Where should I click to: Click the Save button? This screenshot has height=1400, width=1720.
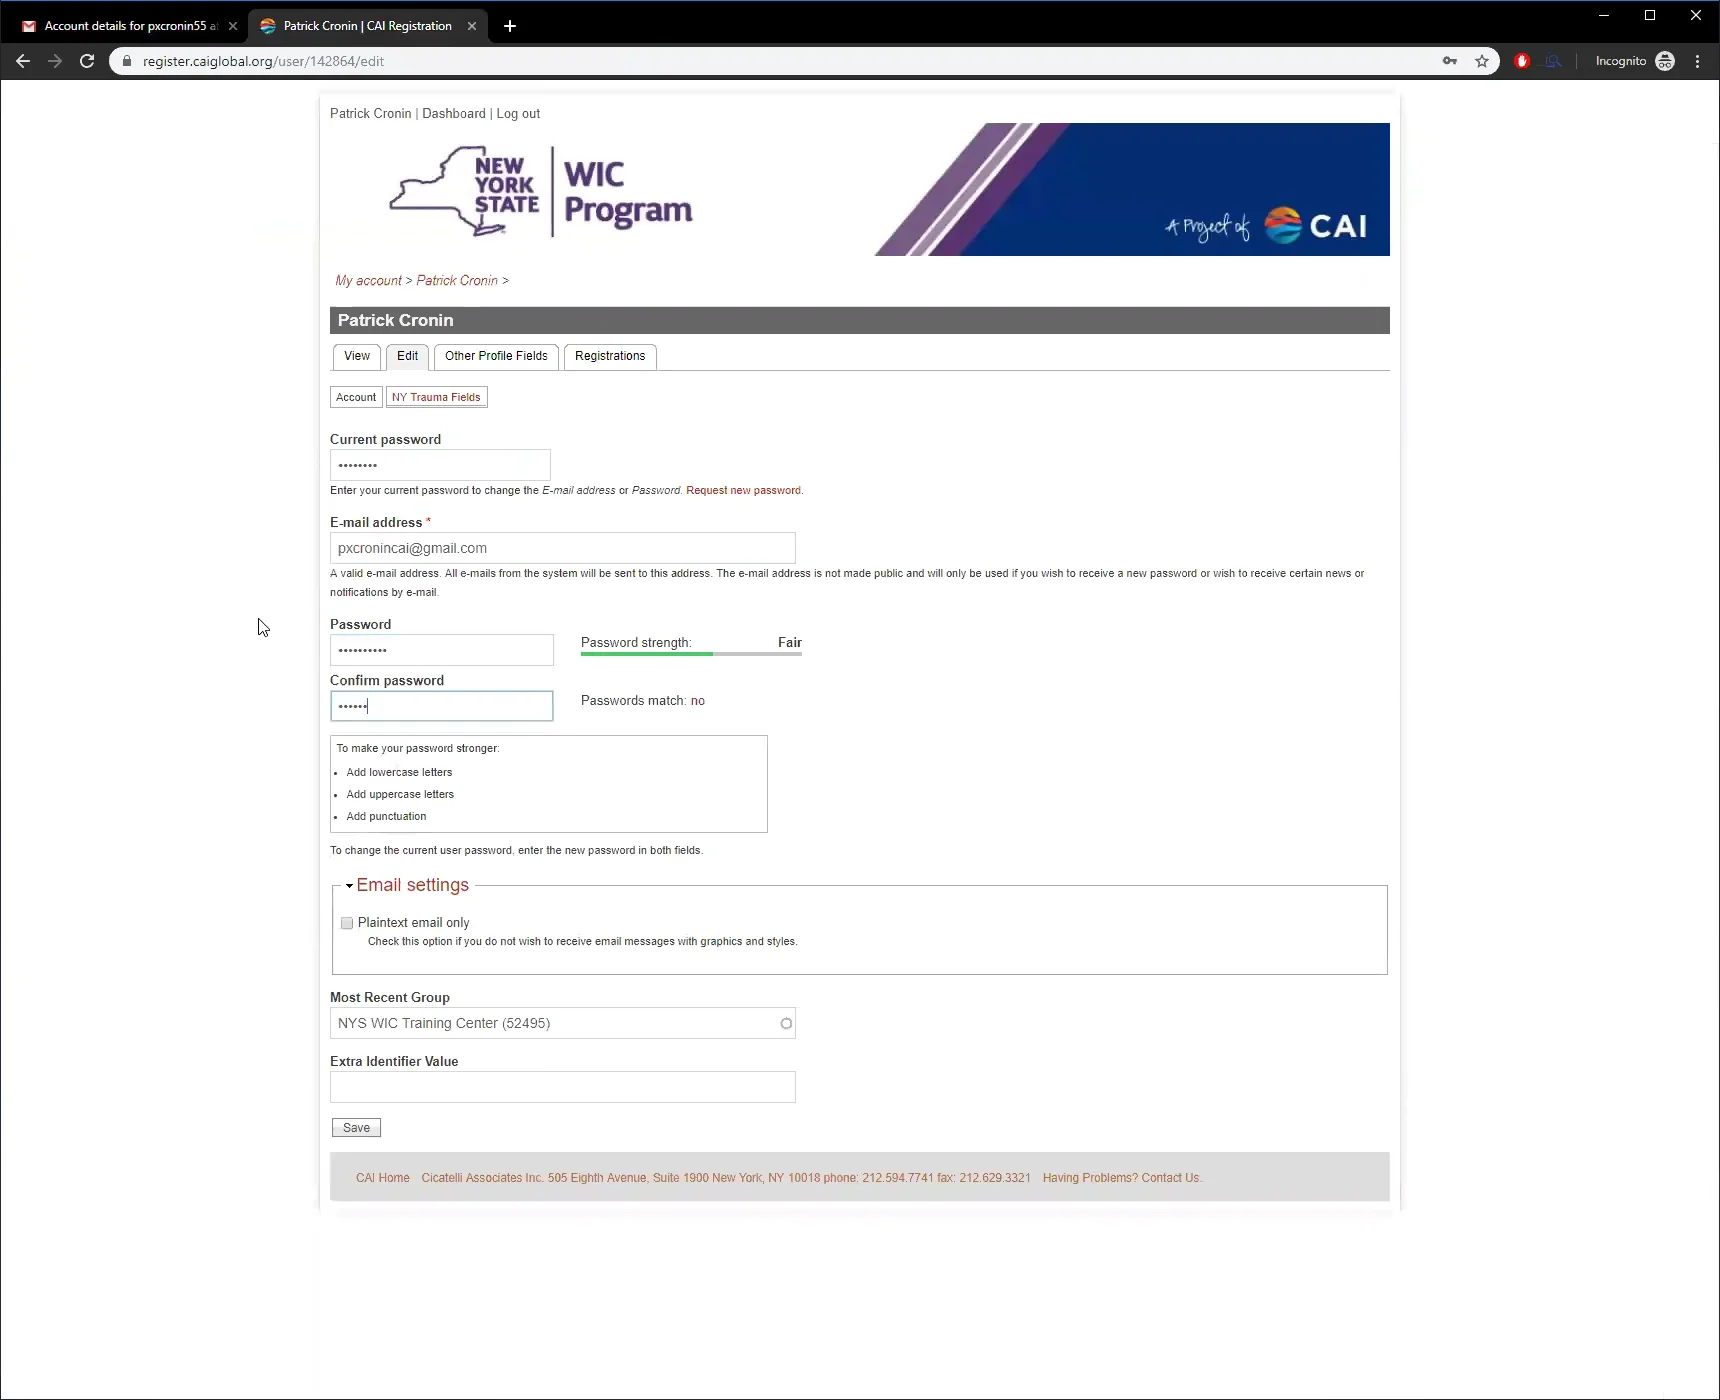point(356,1126)
